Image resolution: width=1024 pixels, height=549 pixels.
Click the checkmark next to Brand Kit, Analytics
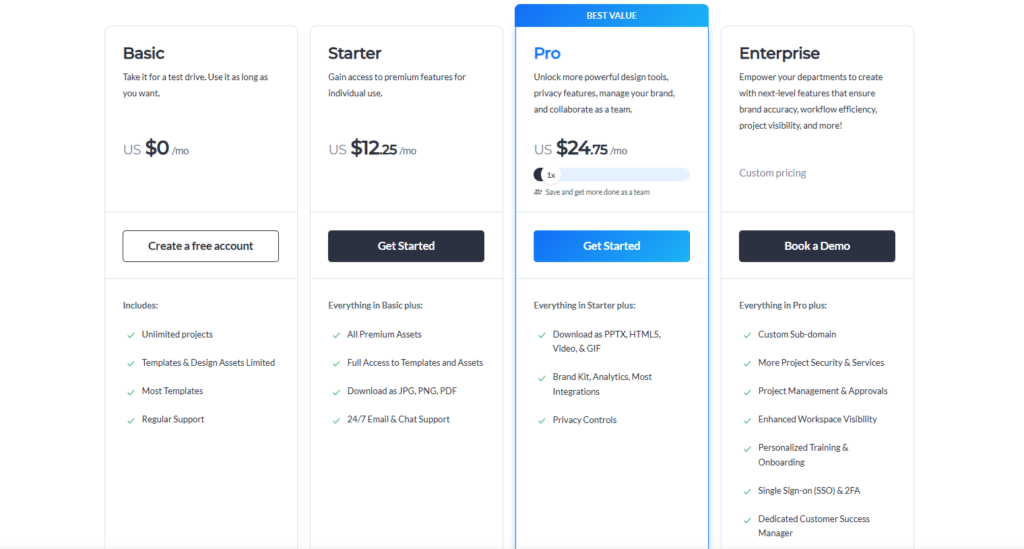click(x=541, y=378)
